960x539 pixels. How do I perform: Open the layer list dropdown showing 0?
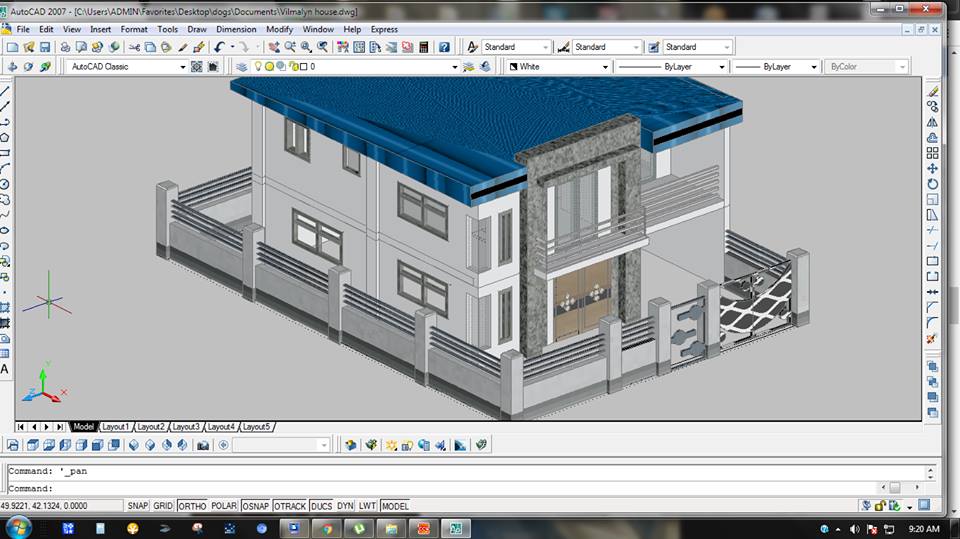pyautogui.click(x=453, y=67)
